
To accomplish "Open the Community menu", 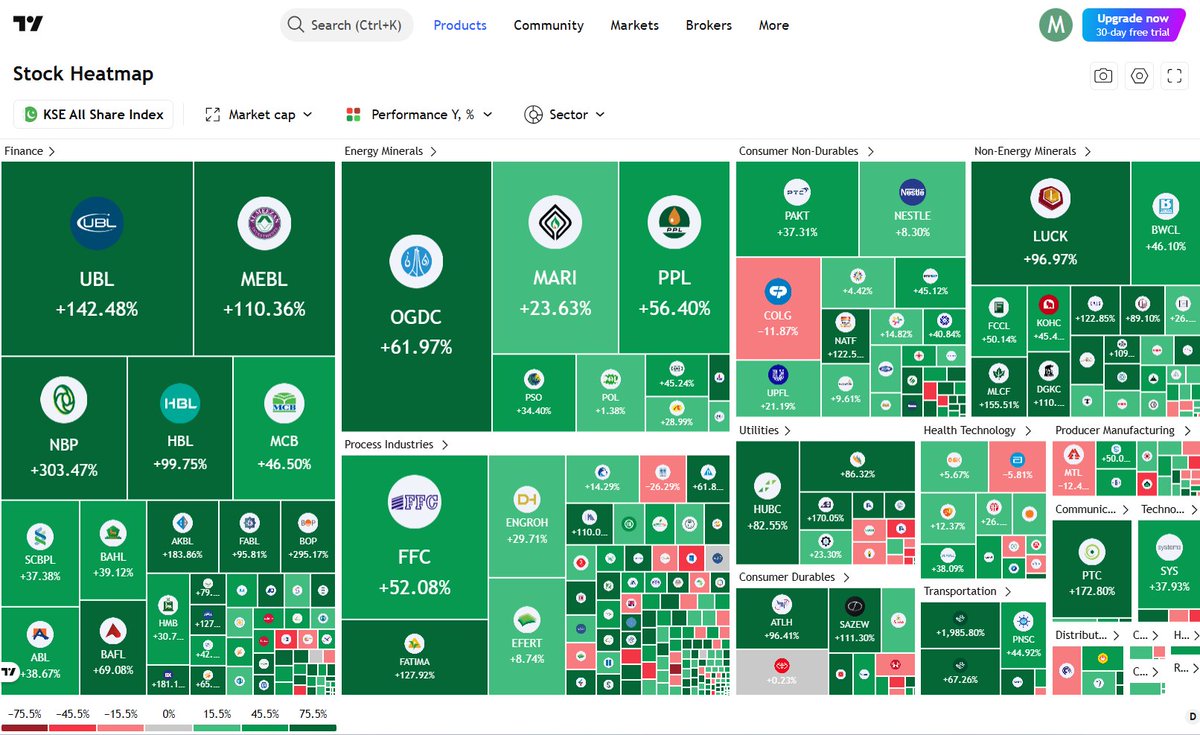I will 548,25.
